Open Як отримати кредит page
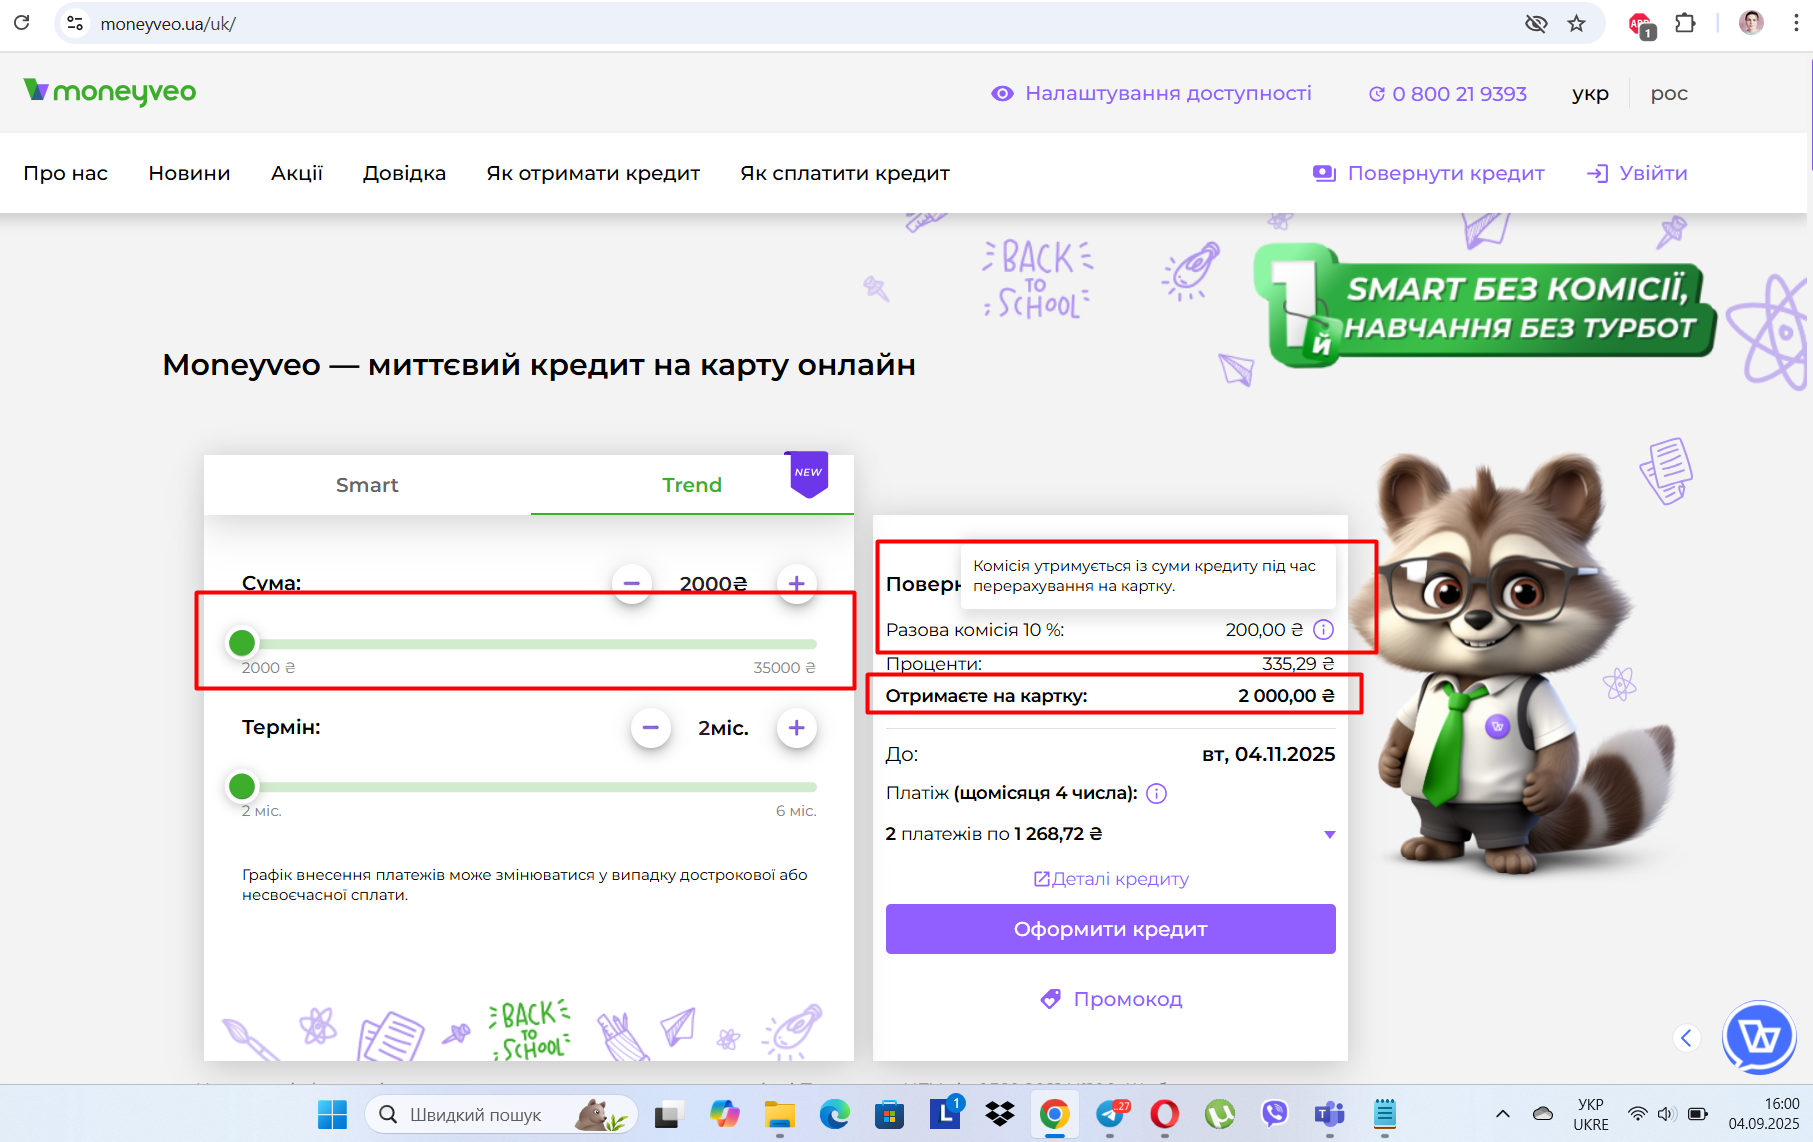The image size is (1813, 1142). tap(593, 173)
